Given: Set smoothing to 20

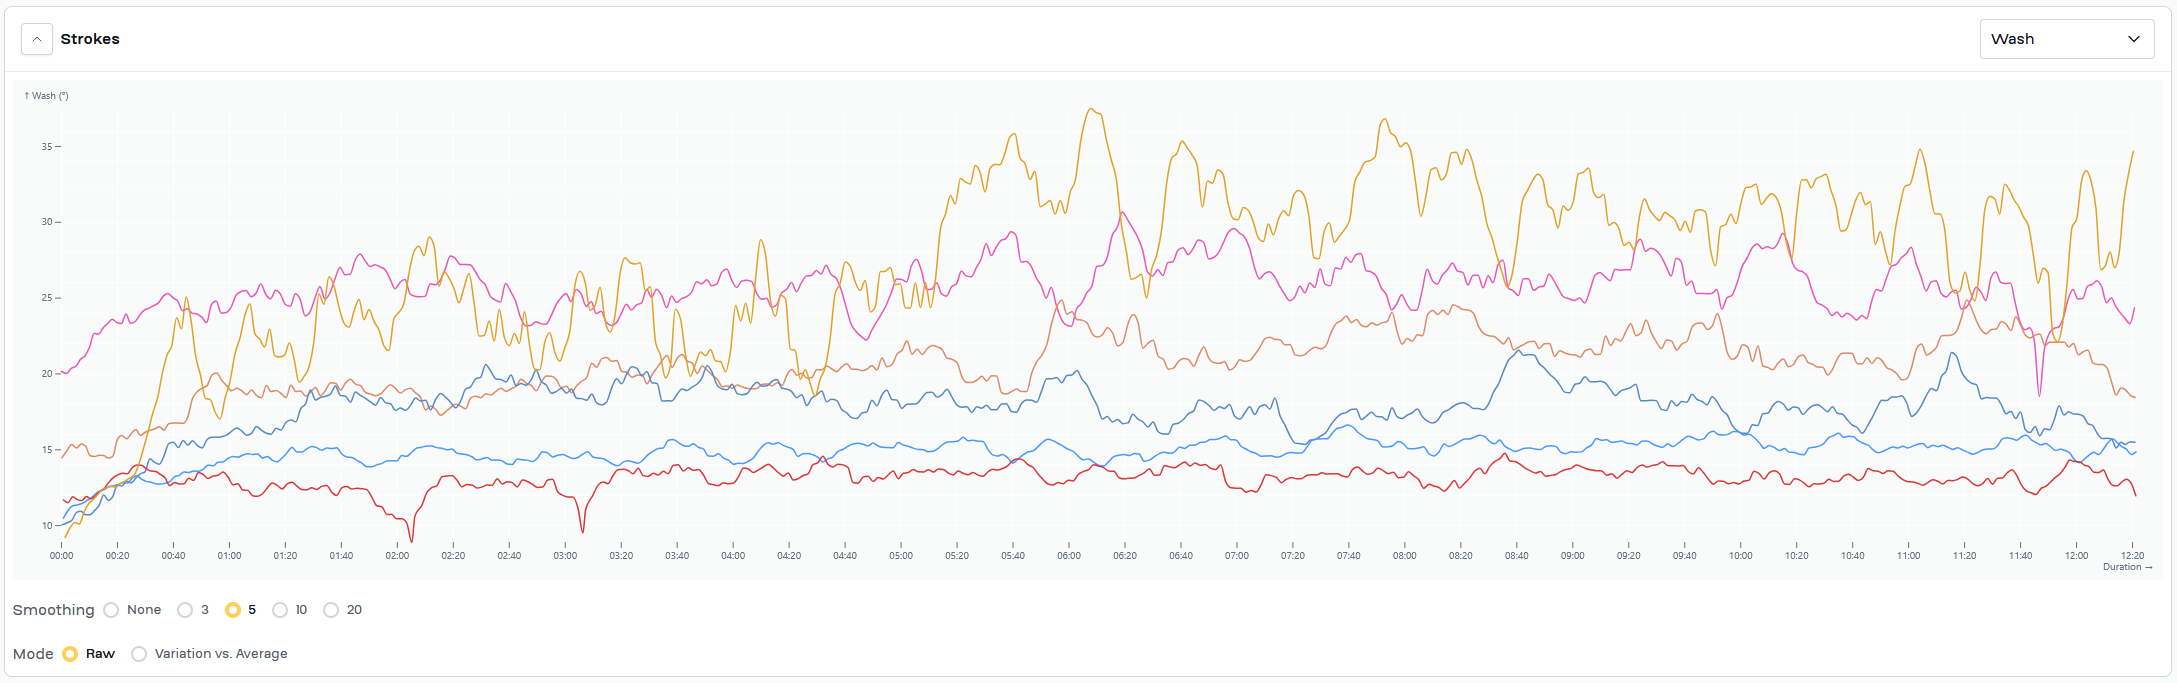Looking at the screenshot, I should tap(331, 610).
